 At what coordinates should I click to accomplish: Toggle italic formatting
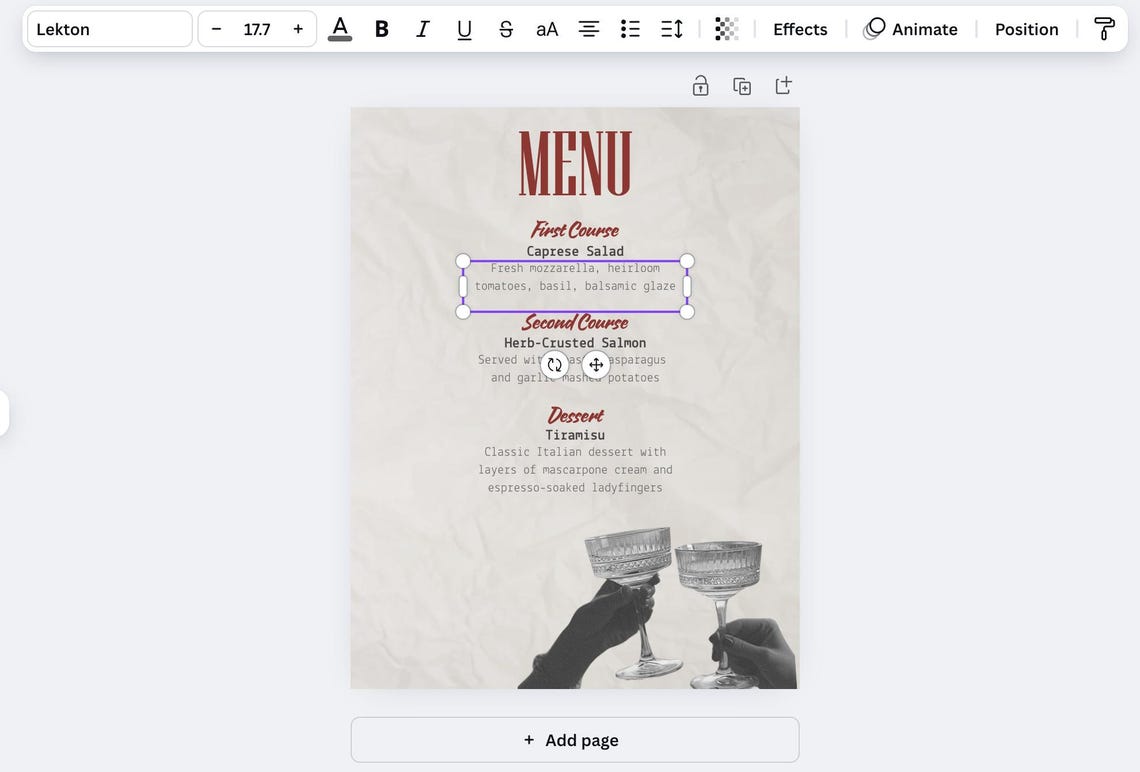point(421,28)
